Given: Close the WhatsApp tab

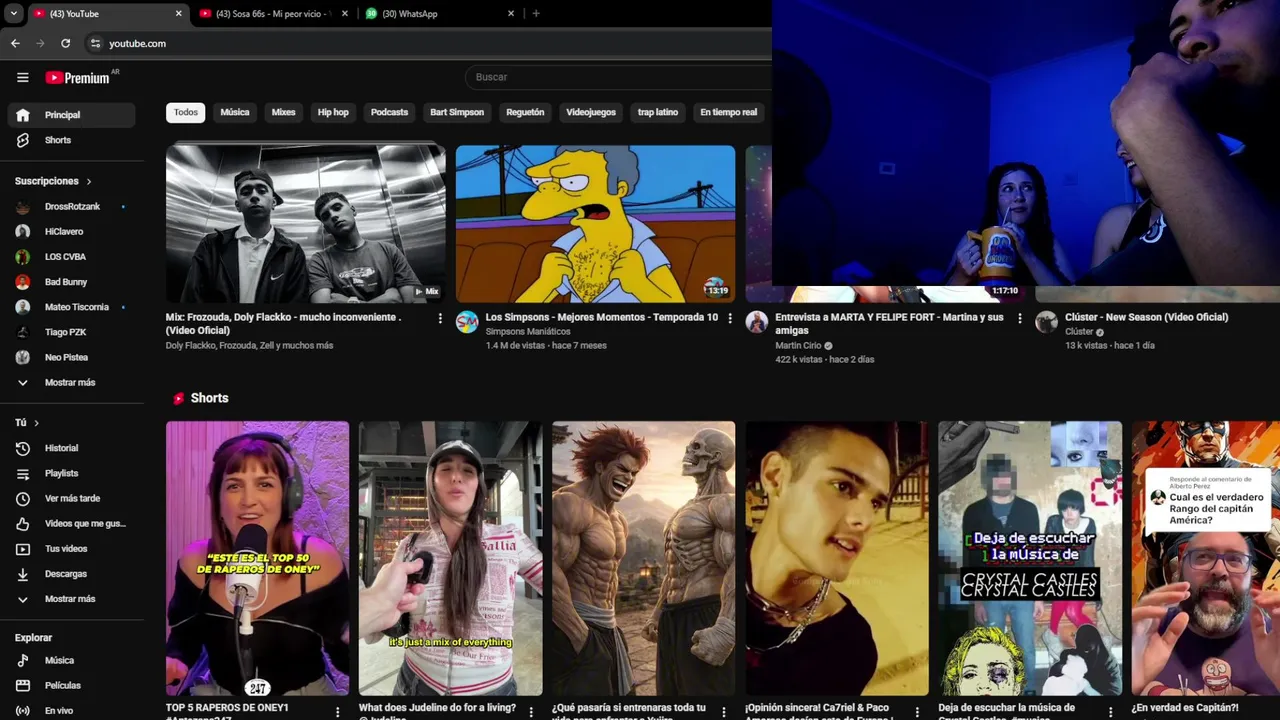Looking at the screenshot, I should (511, 13).
